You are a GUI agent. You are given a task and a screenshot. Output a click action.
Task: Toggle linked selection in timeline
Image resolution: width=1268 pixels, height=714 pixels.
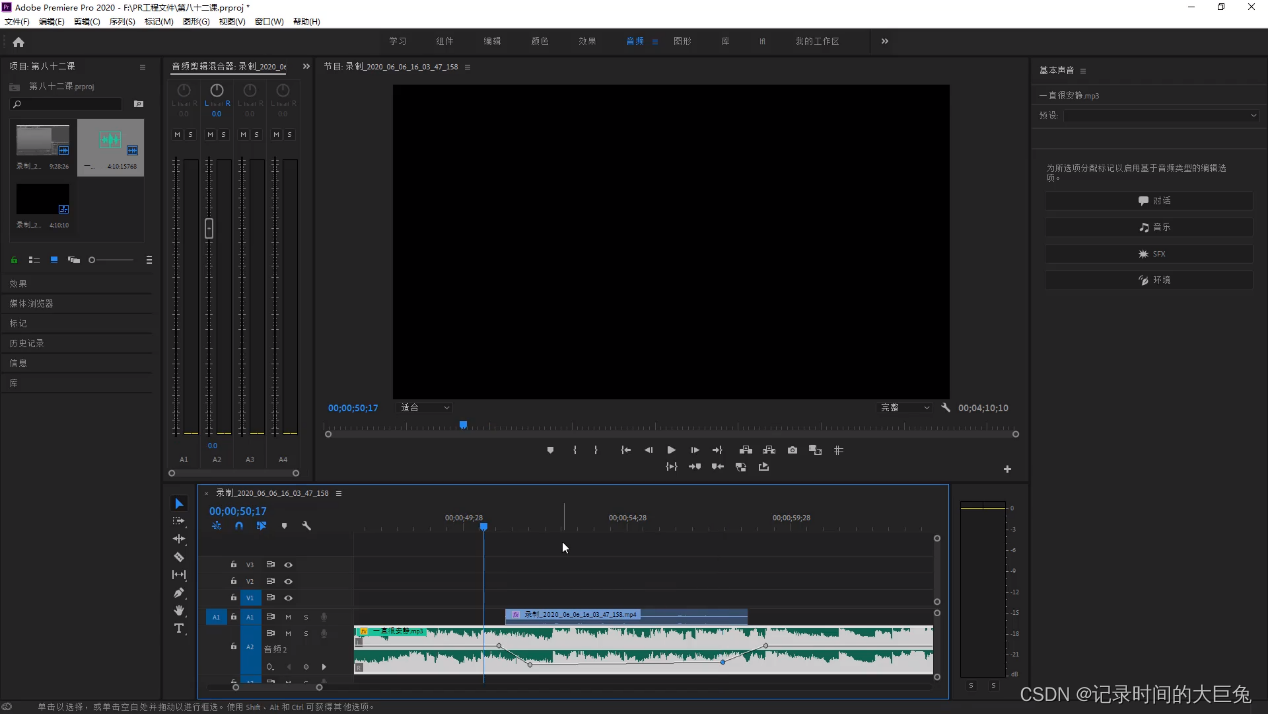click(x=261, y=526)
